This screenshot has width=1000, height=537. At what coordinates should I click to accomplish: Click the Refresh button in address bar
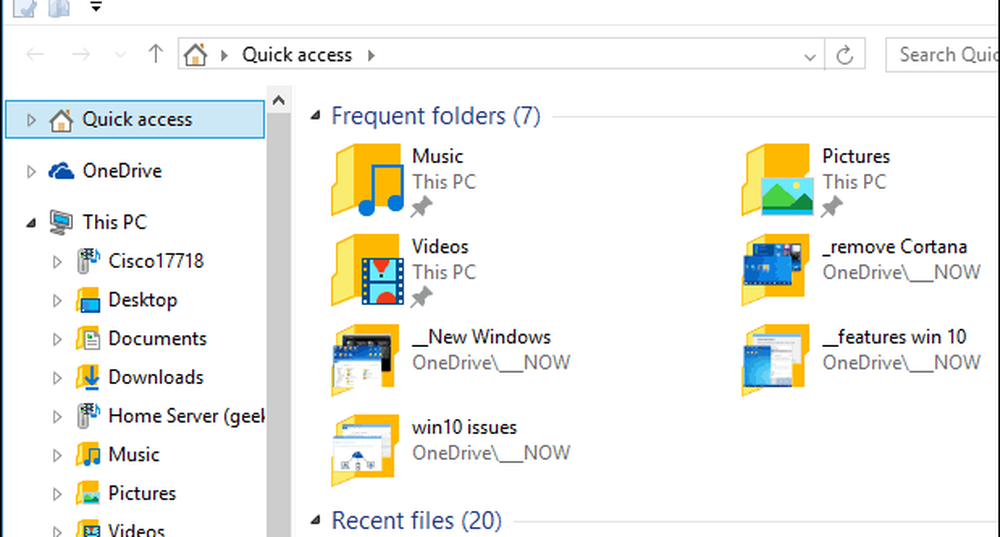pos(847,55)
